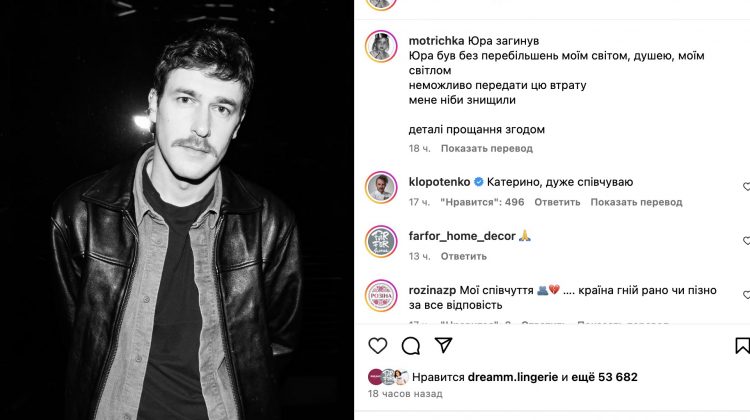This screenshot has width=750, height=420.
Task: Reply to klopotenko's comment
Action: pos(557,202)
